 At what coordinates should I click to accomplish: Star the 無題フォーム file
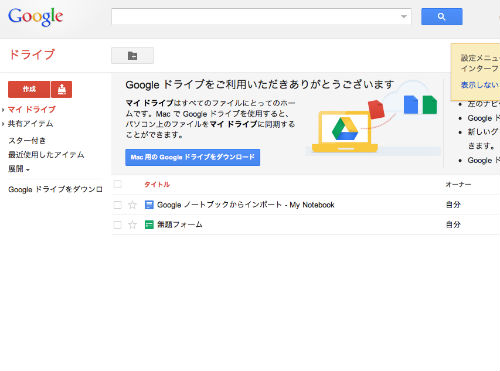coord(132,225)
